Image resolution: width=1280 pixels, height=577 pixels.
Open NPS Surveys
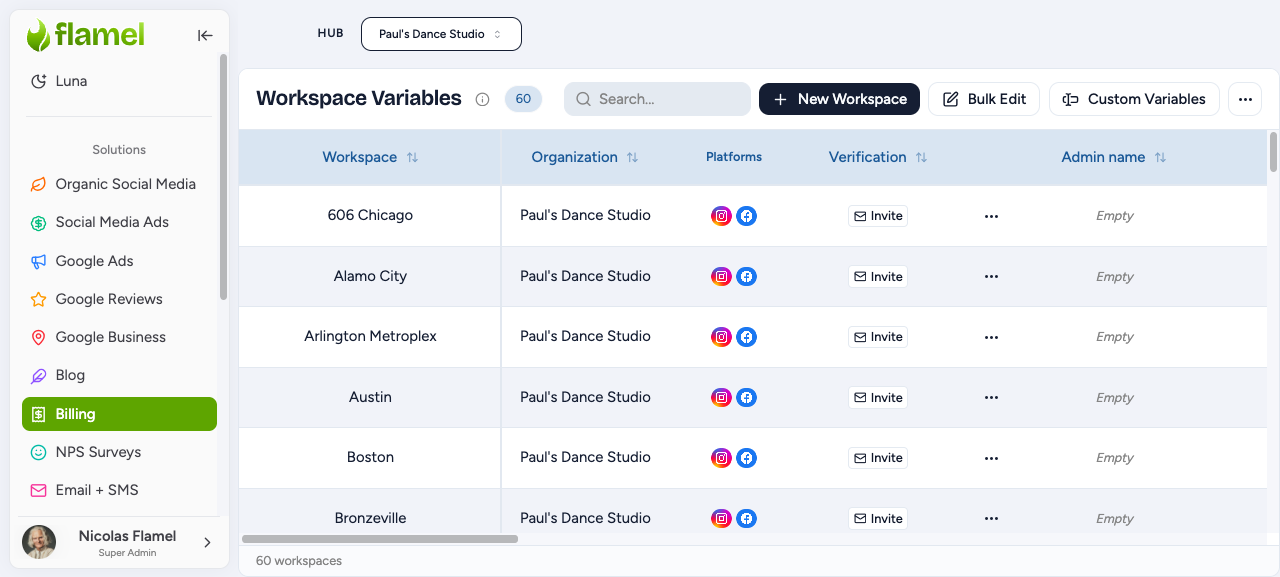click(x=119, y=452)
